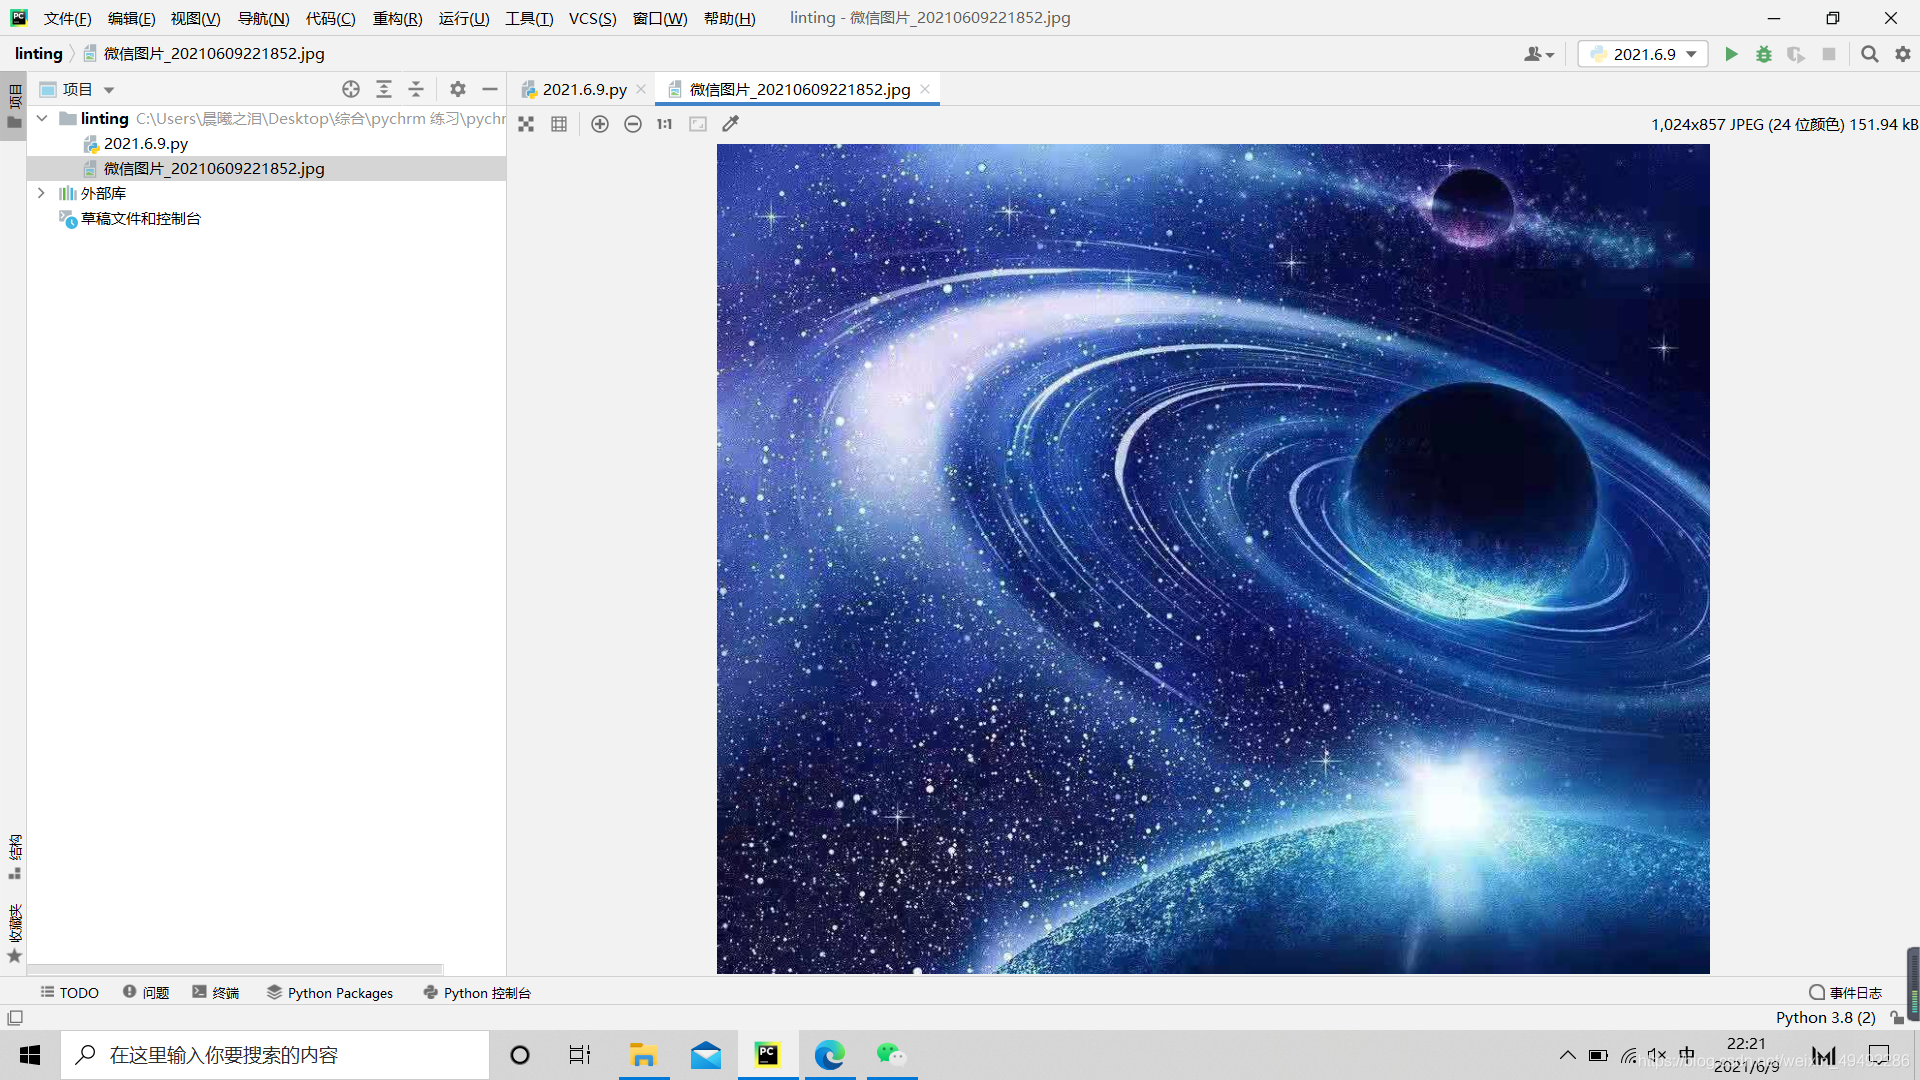Collapse all project tree nodes
This screenshot has height=1080, width=1920.
[416, 89]
